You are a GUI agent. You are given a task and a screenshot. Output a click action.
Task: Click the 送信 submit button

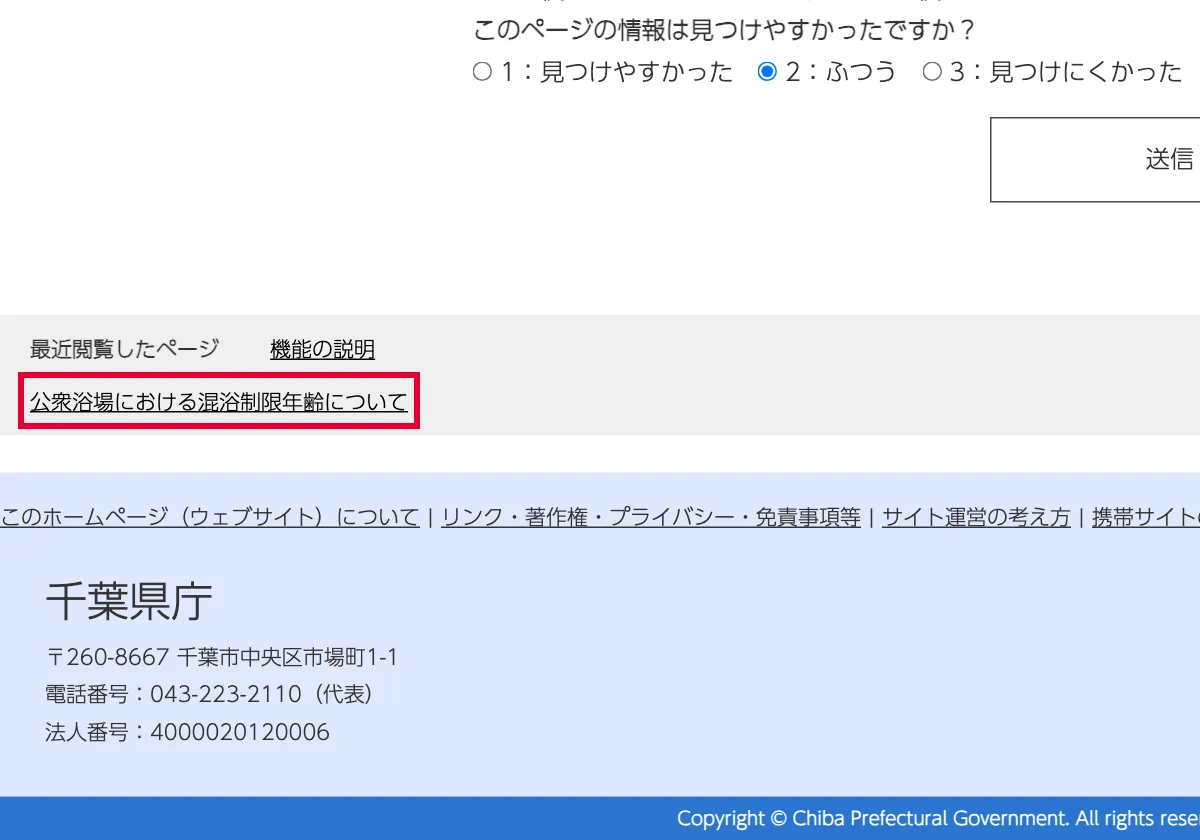[x=1095, y=160]
